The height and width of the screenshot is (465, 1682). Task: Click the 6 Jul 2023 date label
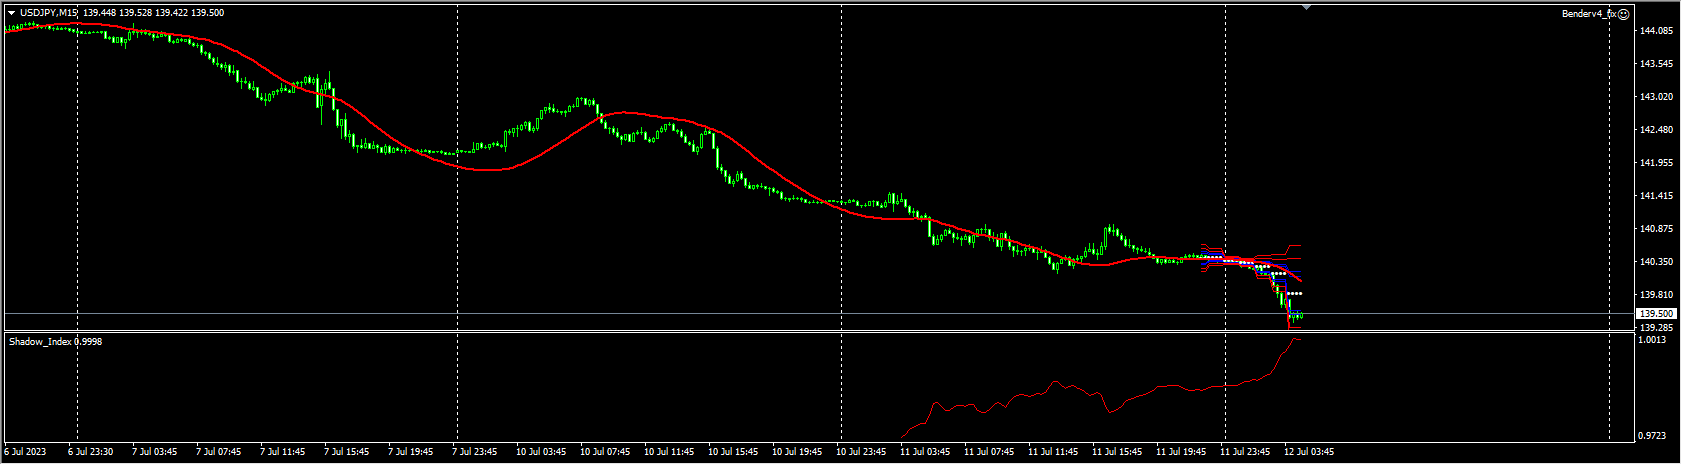pos(26,452)
